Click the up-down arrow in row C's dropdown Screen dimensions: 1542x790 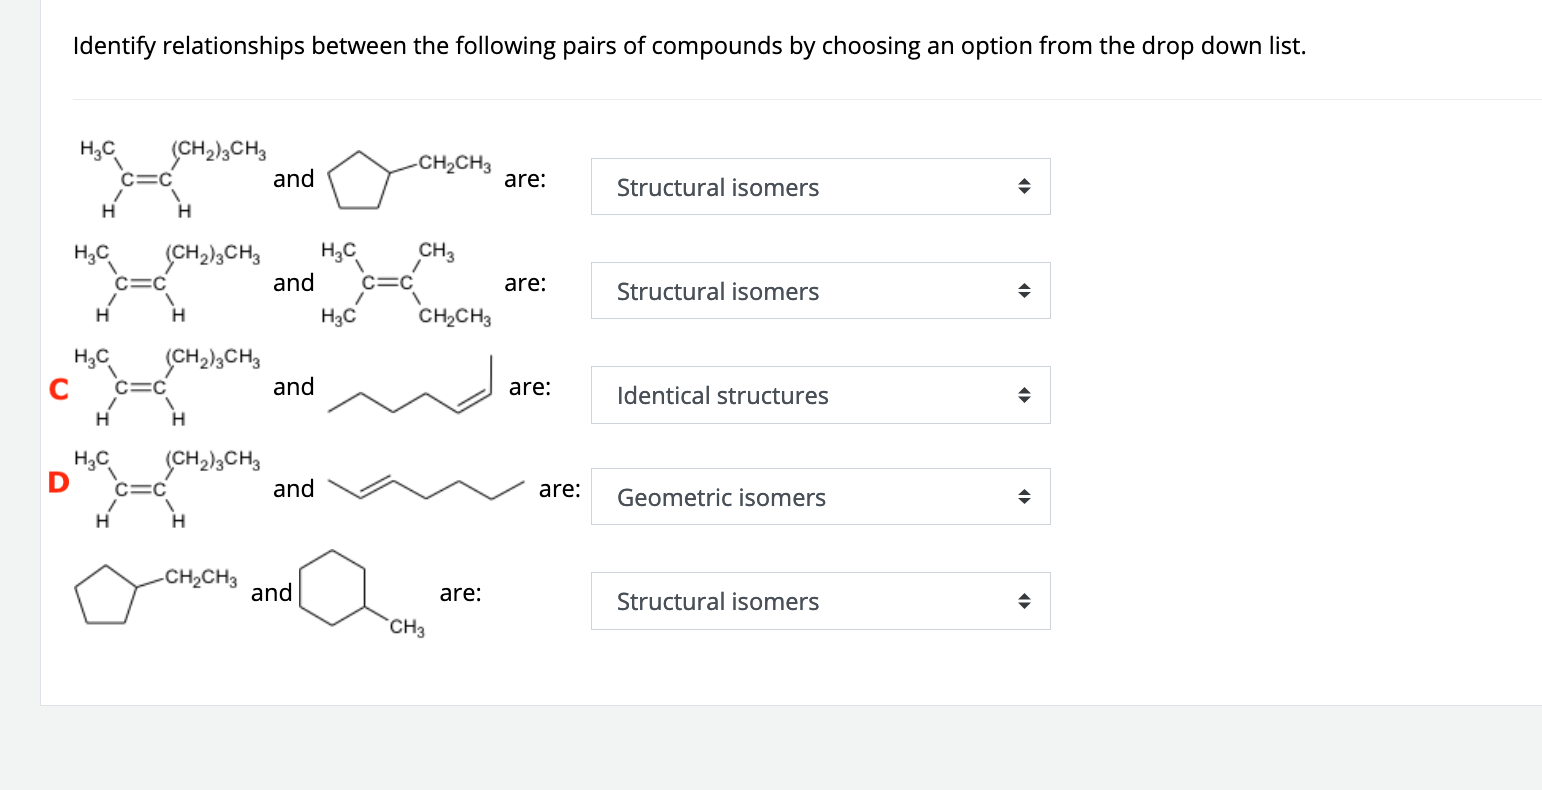pyautogui.click(x=1023, y=396)
